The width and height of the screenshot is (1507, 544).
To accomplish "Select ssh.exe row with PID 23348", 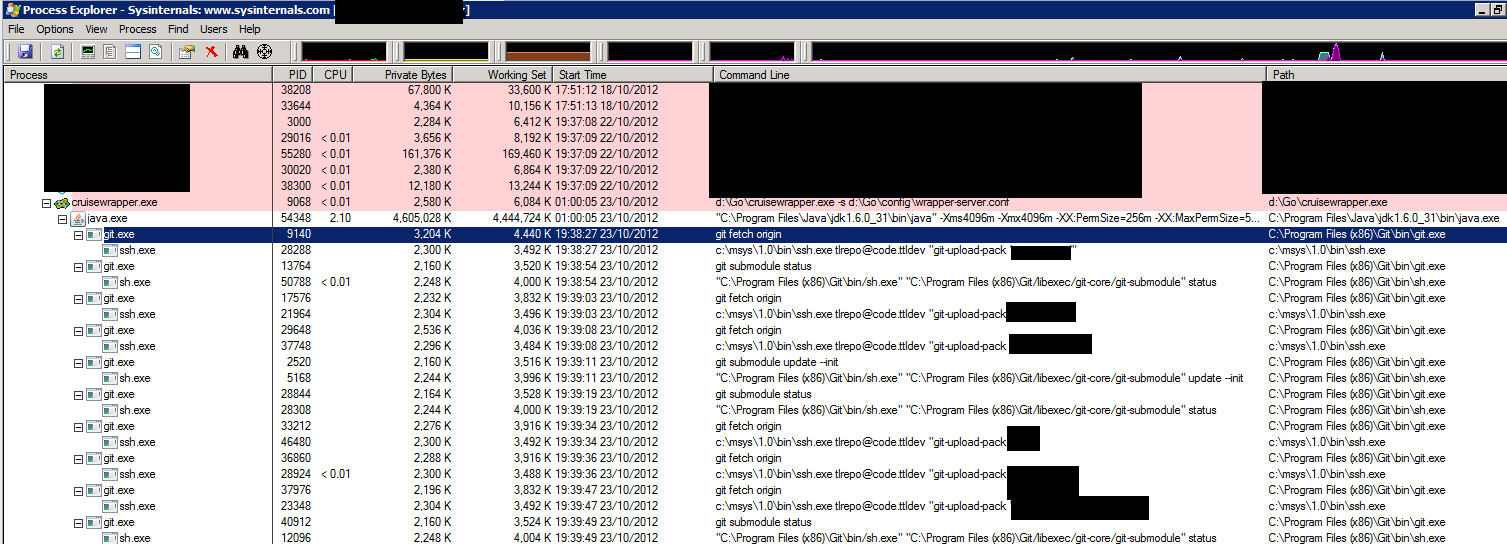I will pyautogui.click(x=755, y=506).
